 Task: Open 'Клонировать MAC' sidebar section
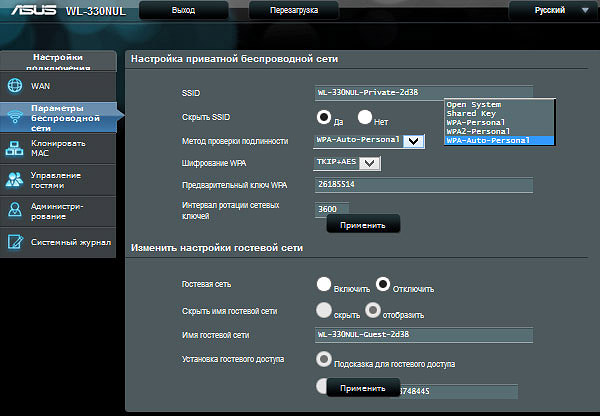point(58,148)
